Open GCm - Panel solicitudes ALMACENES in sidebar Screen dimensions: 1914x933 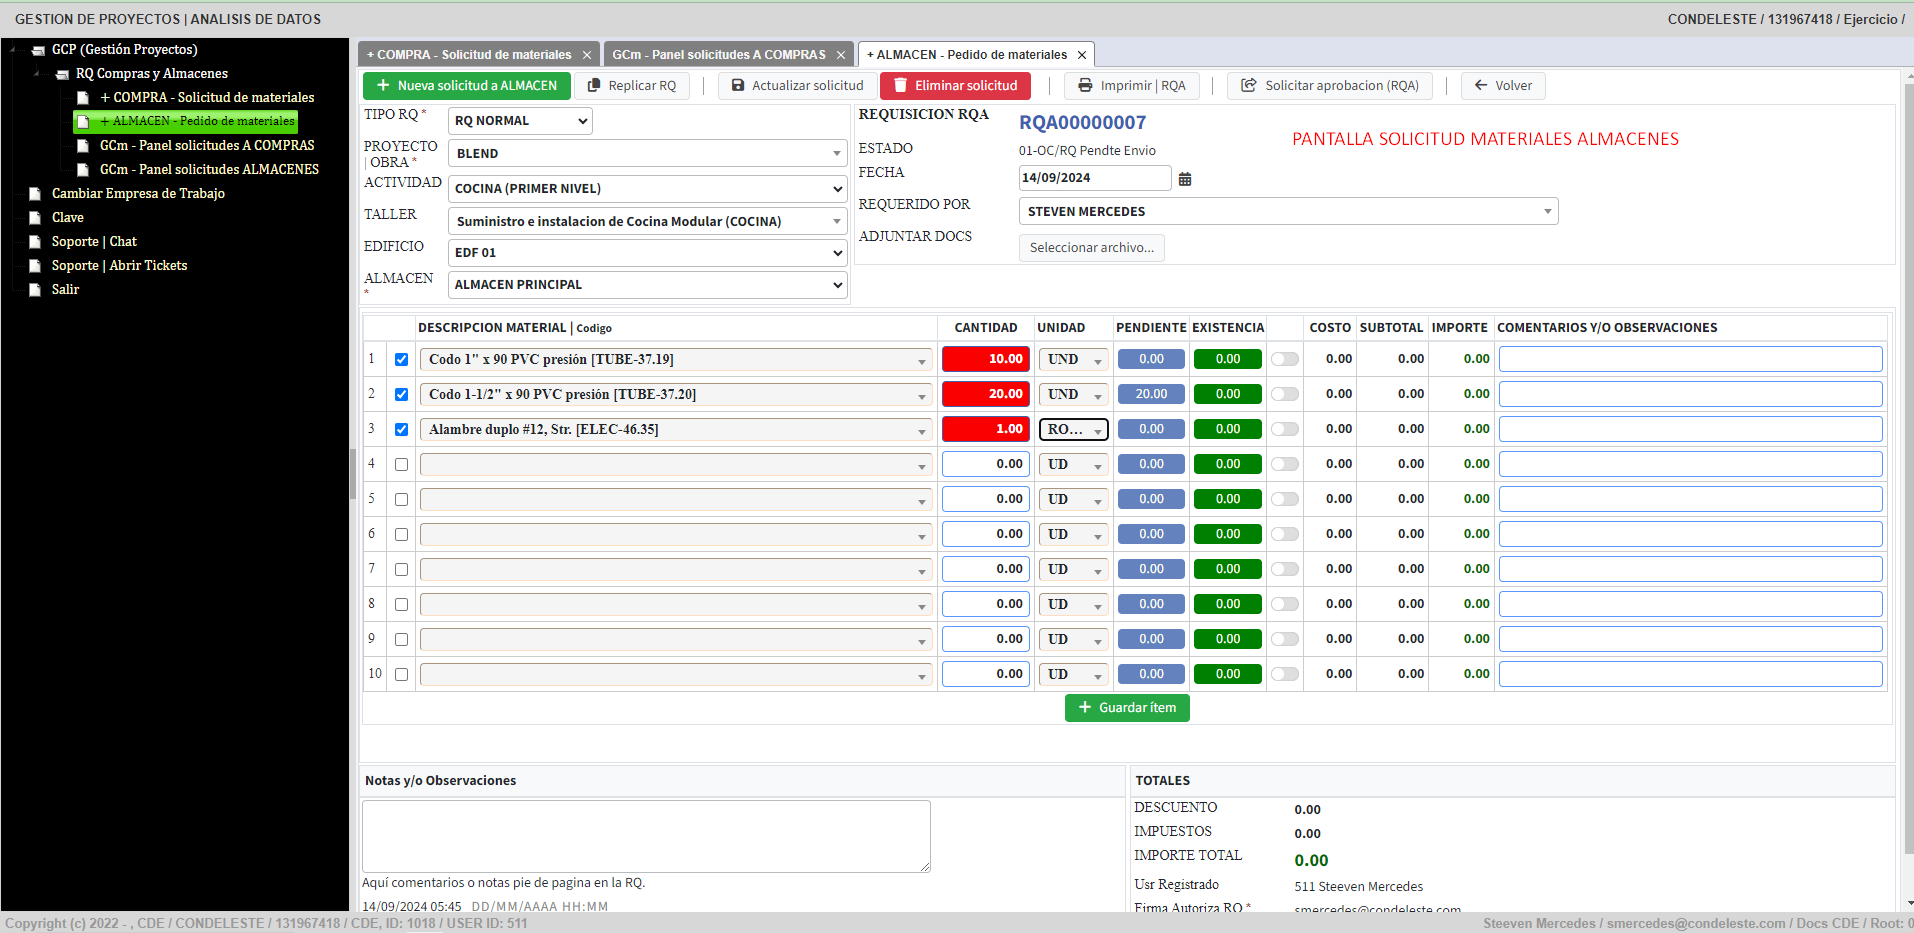(x=209, y=170)
